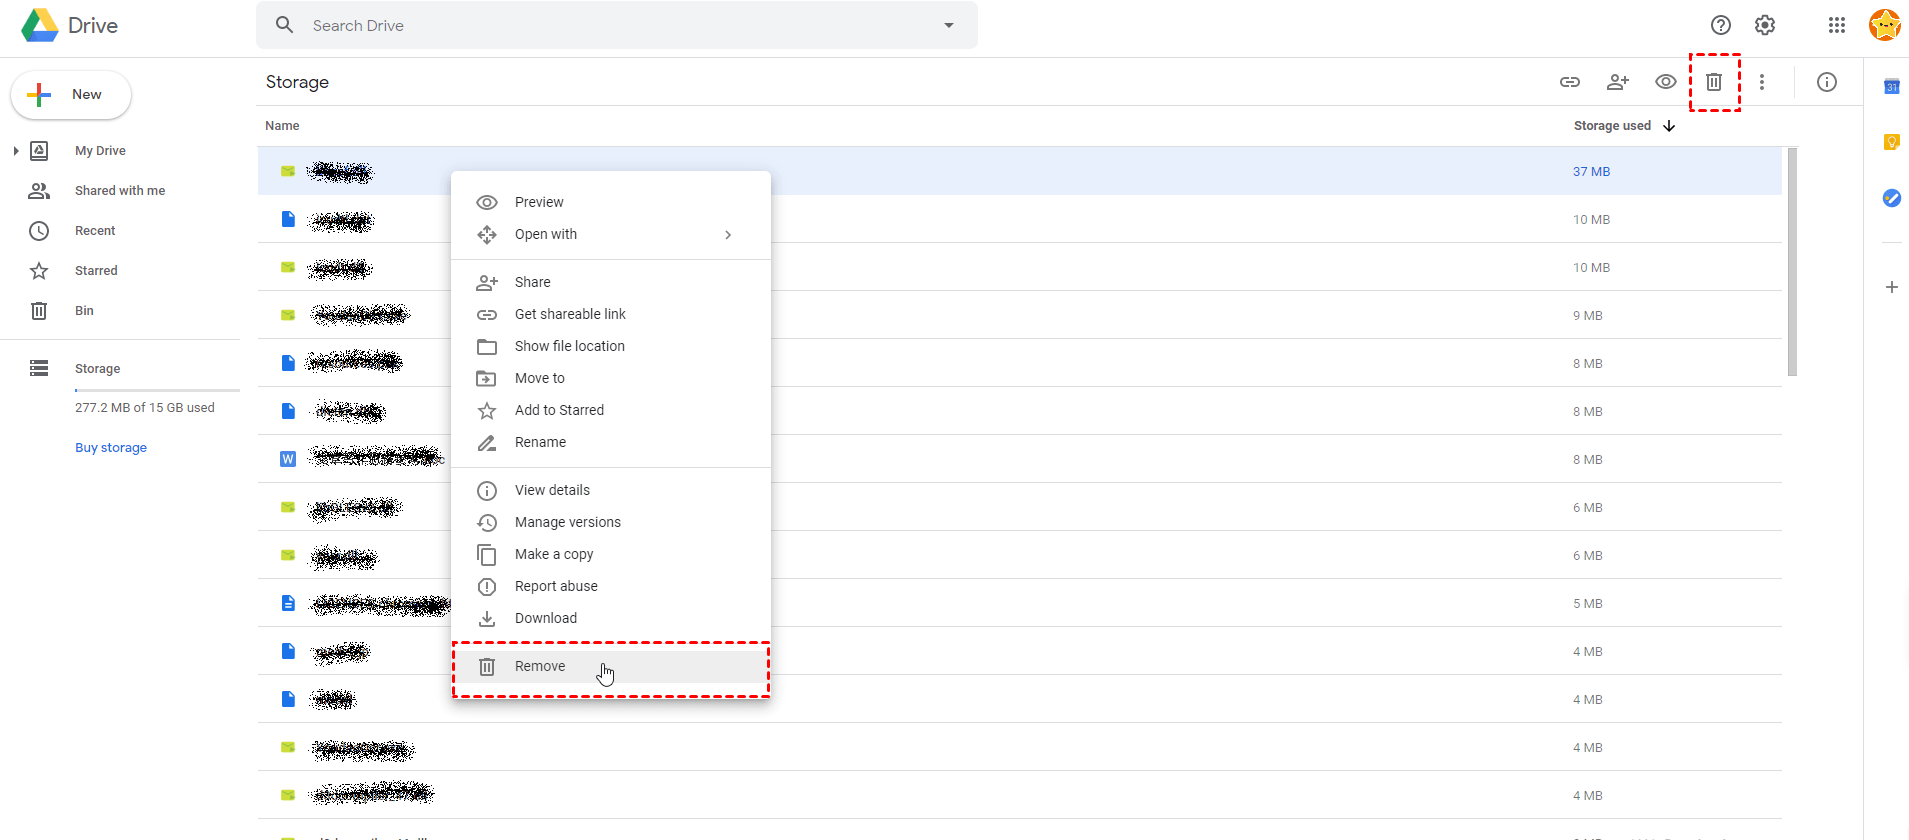Expand the My Drive tree arrow
The width and height of the screenshot is (1909, 840).
[16, 151]
